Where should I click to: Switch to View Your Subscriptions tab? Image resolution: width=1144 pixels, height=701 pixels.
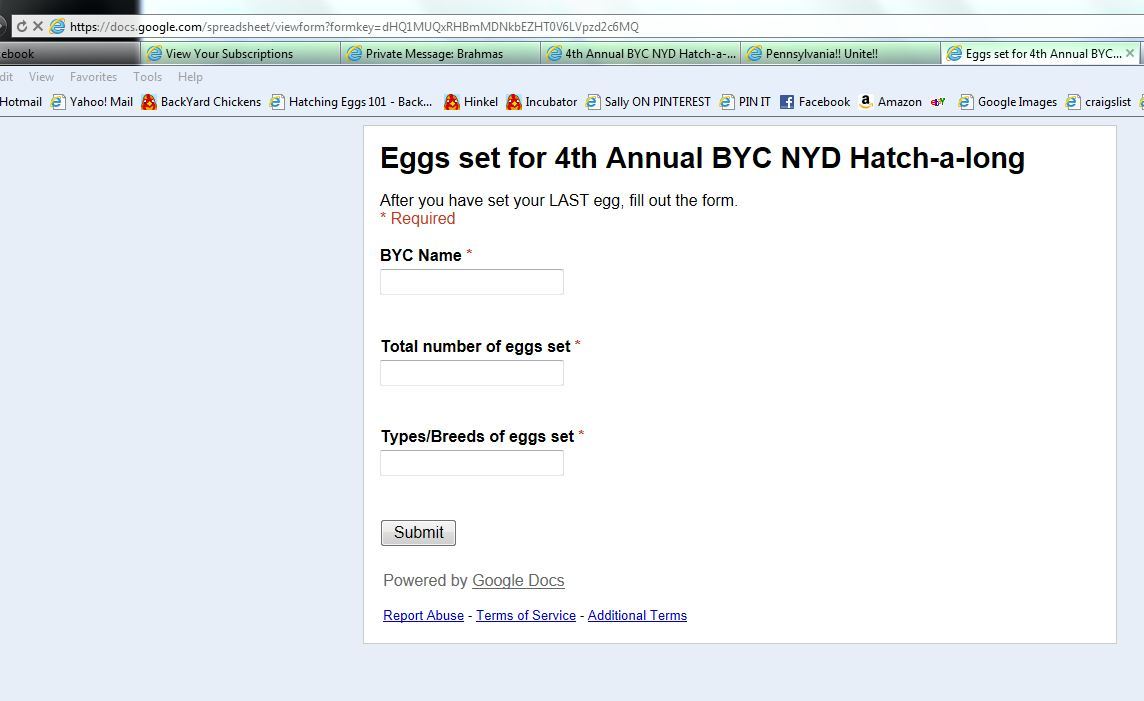pyautogui.click(x=229, y=54)
